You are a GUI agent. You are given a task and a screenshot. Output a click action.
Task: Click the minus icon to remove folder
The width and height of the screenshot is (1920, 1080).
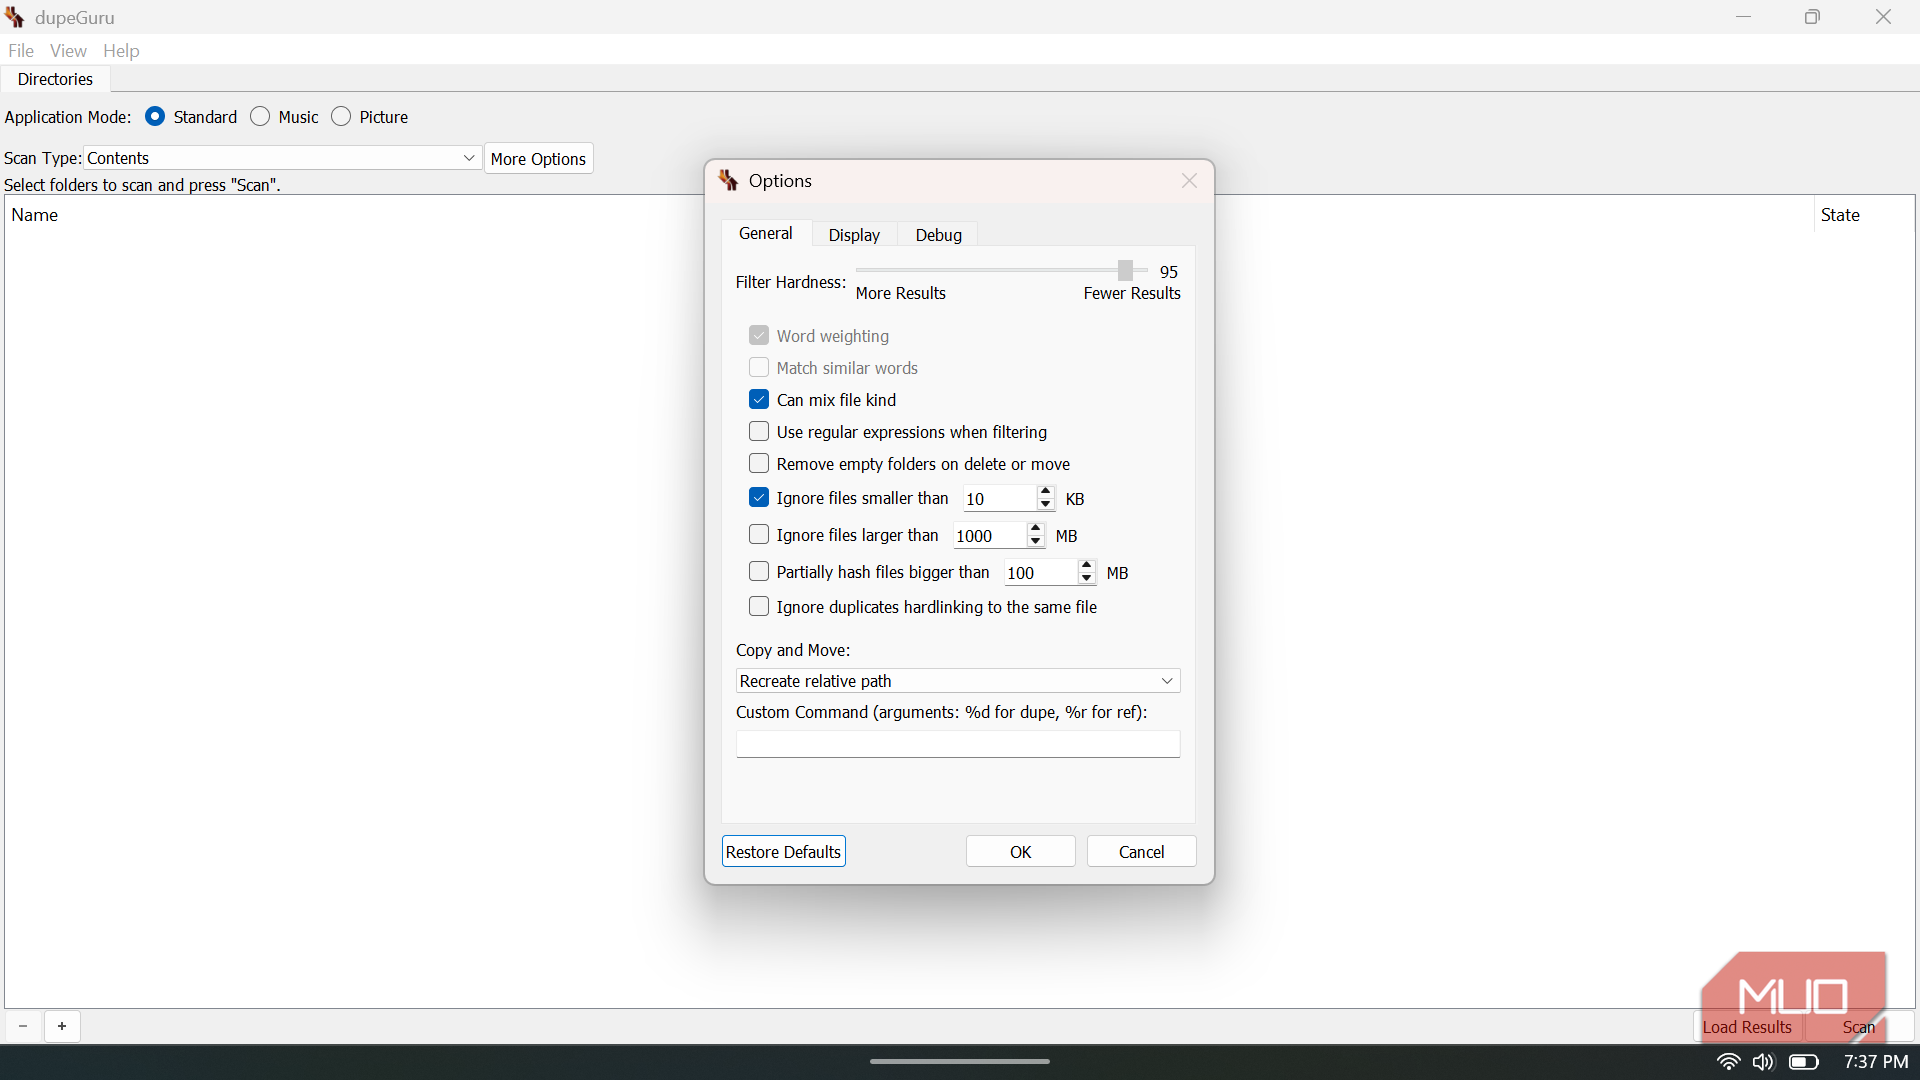[x=23, y=1026]
